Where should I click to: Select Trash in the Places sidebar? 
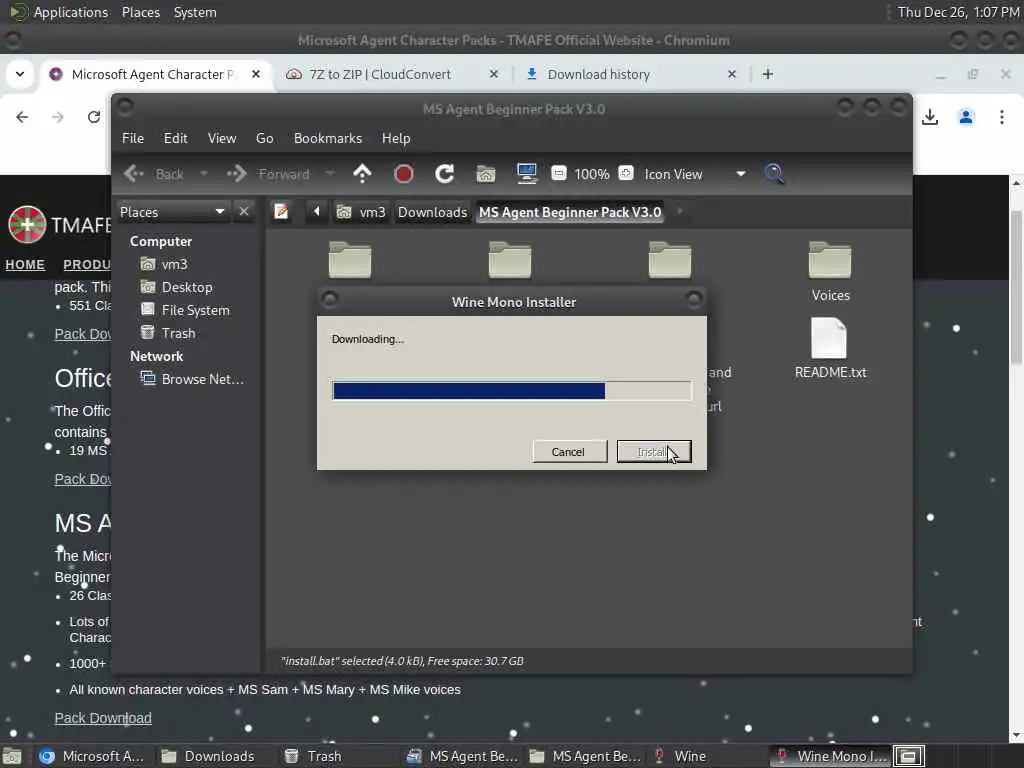pyautogui.click(x=168, y=333)
